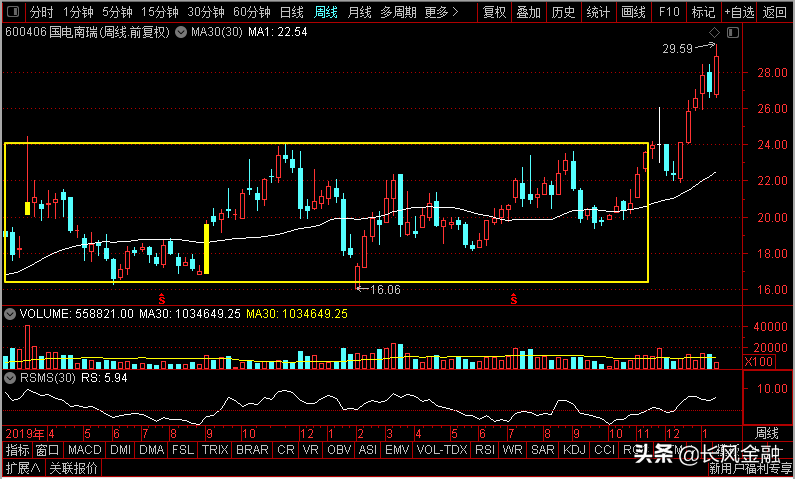Select the RSI indicator
The image size is (795, 479).
pyautogui.click(x=485, y=450)
